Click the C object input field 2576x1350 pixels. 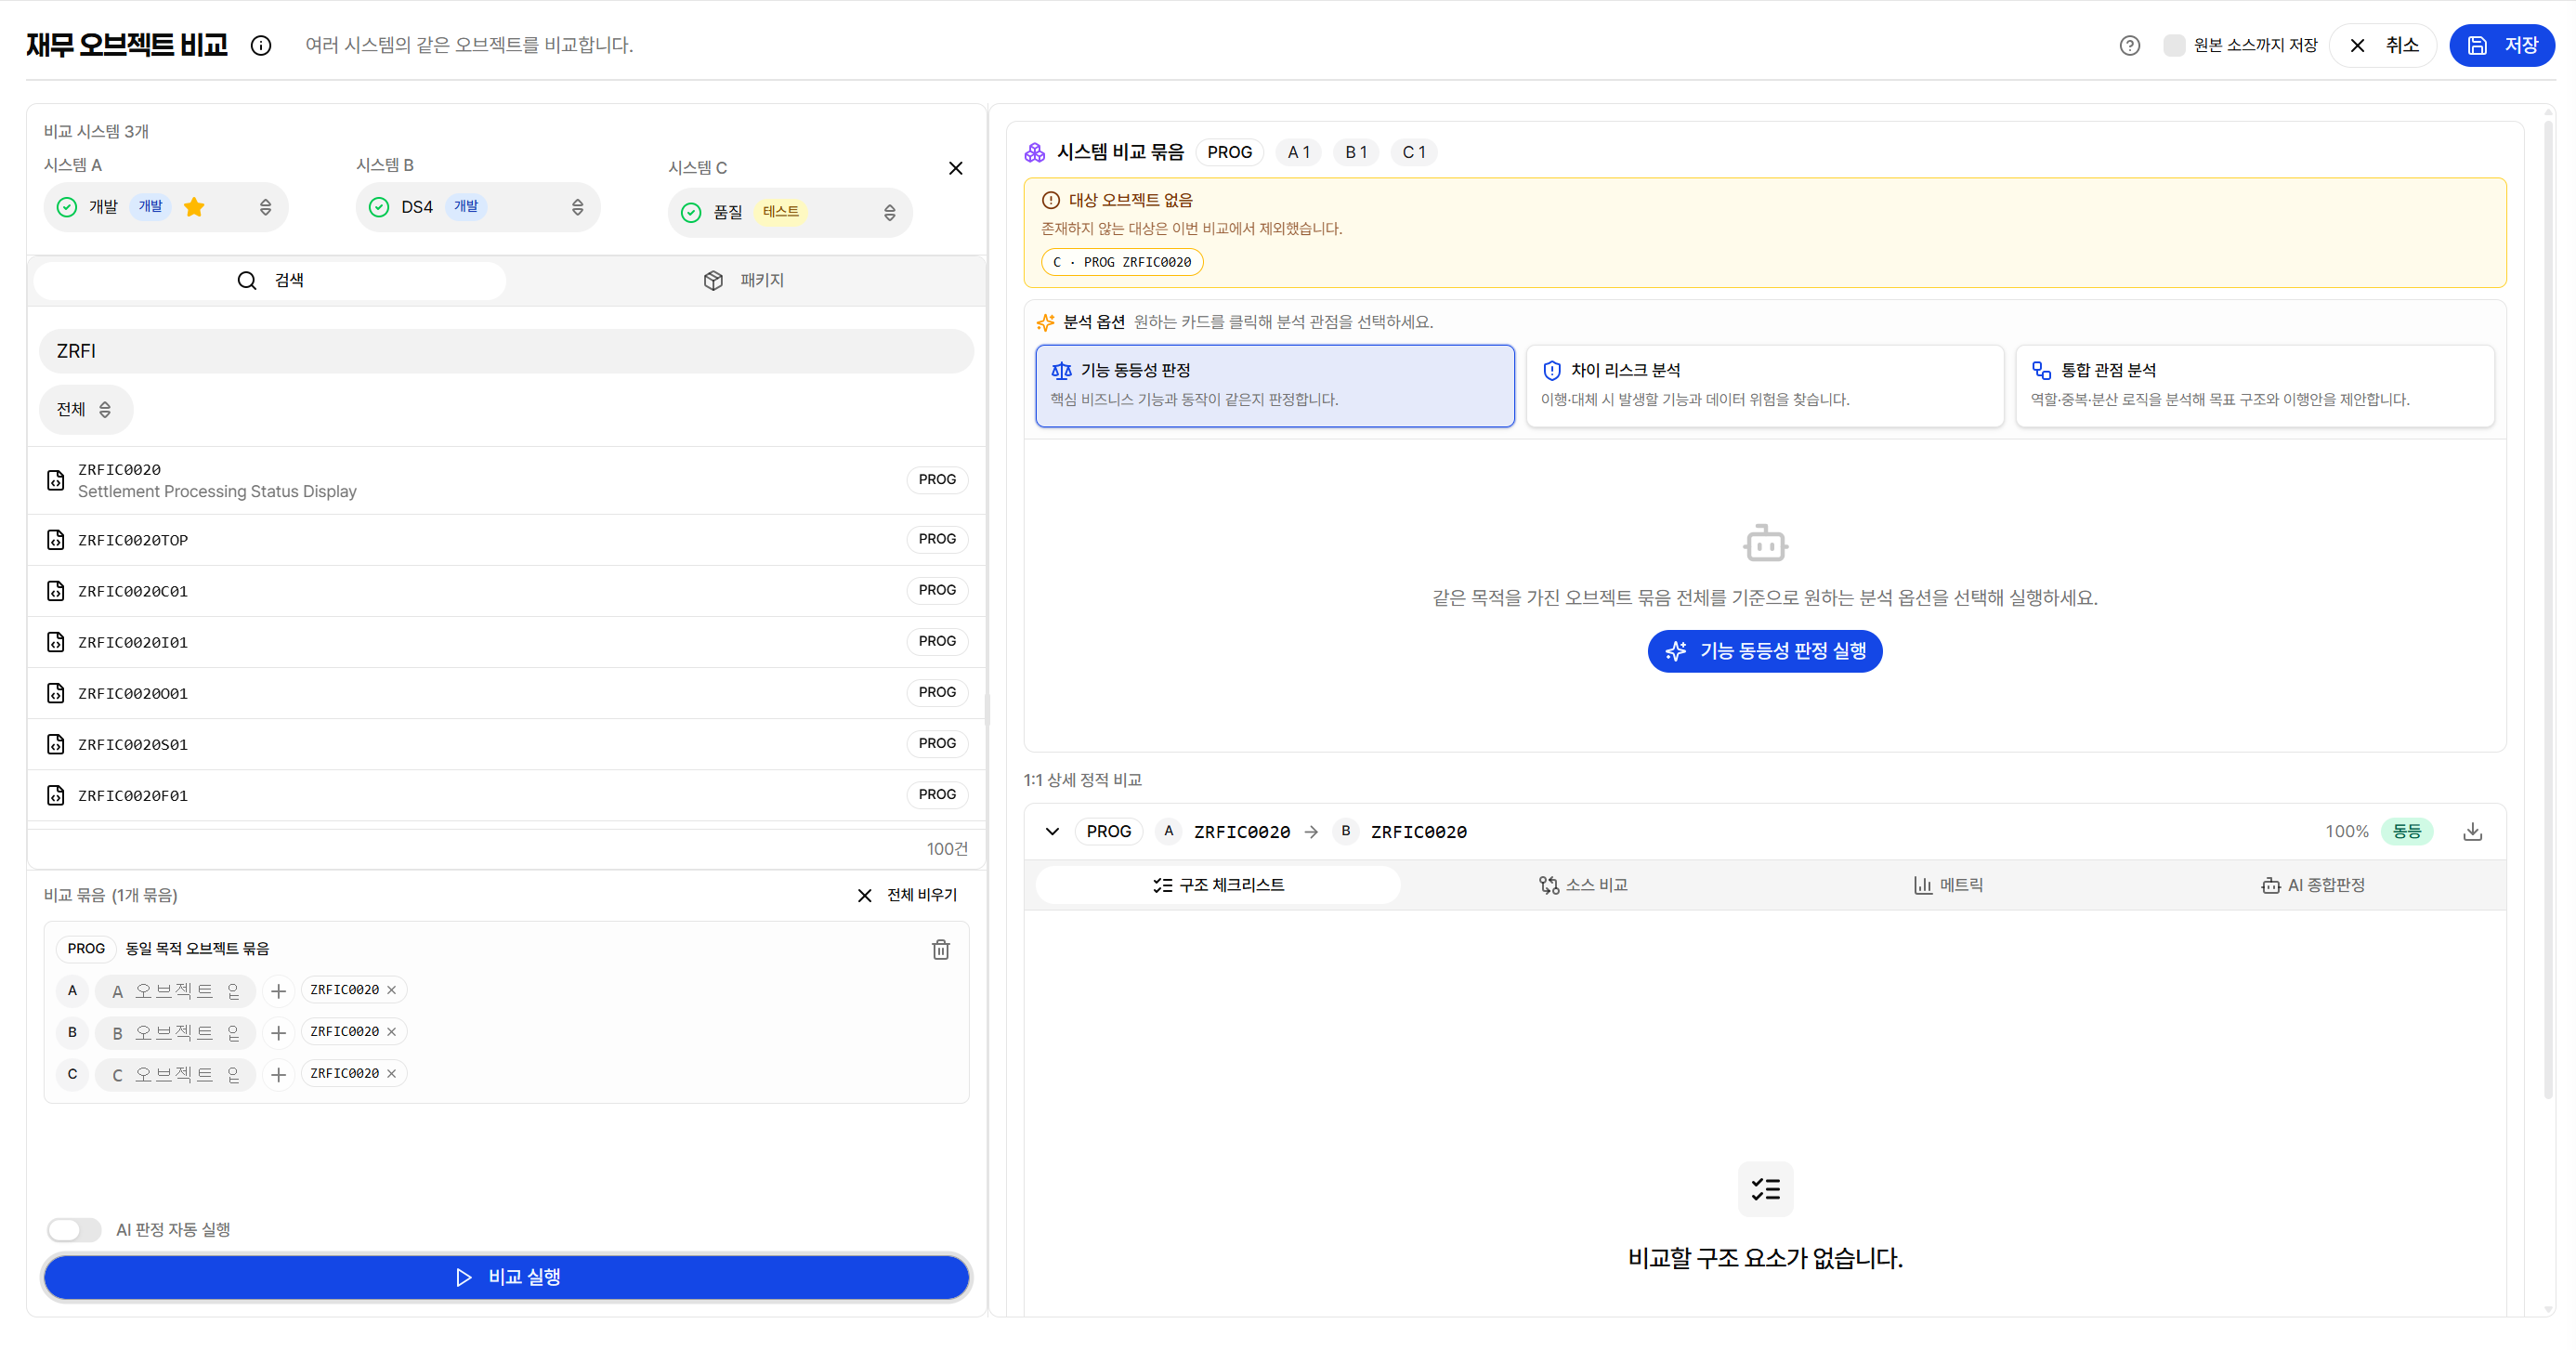click(x=175, y=1075)
